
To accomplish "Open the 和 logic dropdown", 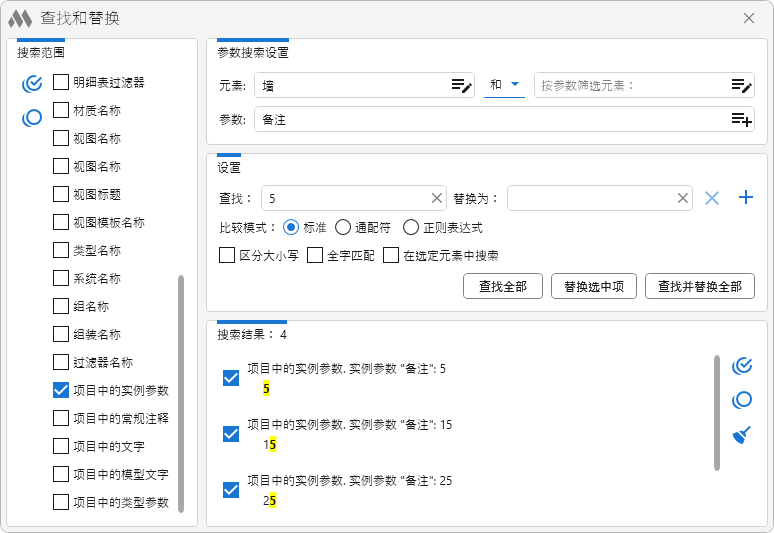I will tap(506, 86).
